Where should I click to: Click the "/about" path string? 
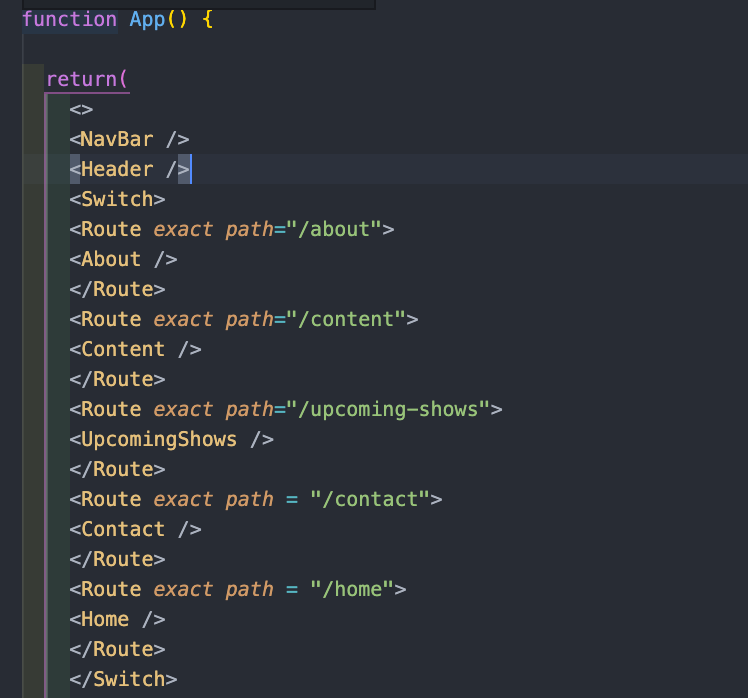pyautogui.click(x=334, y=229)
